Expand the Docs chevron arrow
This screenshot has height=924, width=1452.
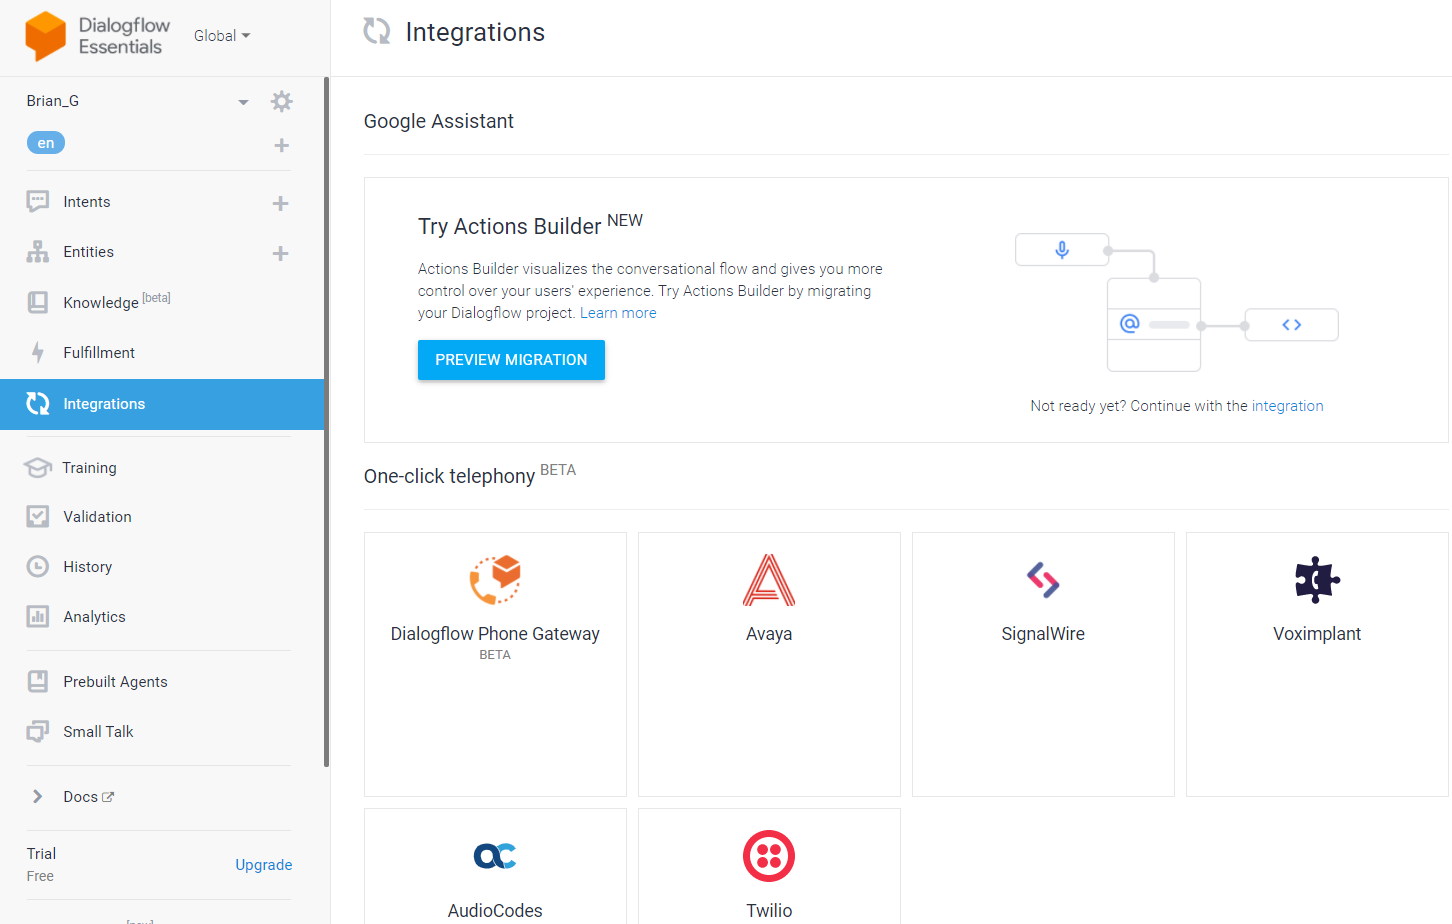pos(38,797)
